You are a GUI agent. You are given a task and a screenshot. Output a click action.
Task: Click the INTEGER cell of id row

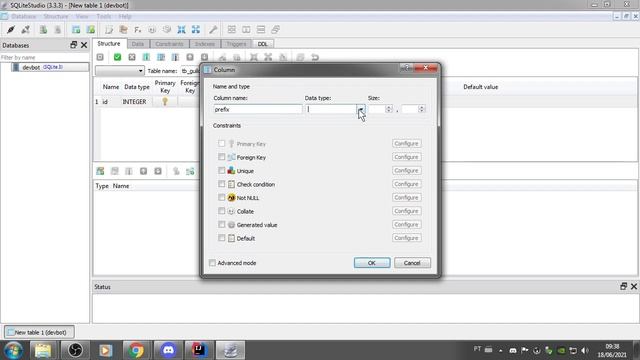(134, 102)
